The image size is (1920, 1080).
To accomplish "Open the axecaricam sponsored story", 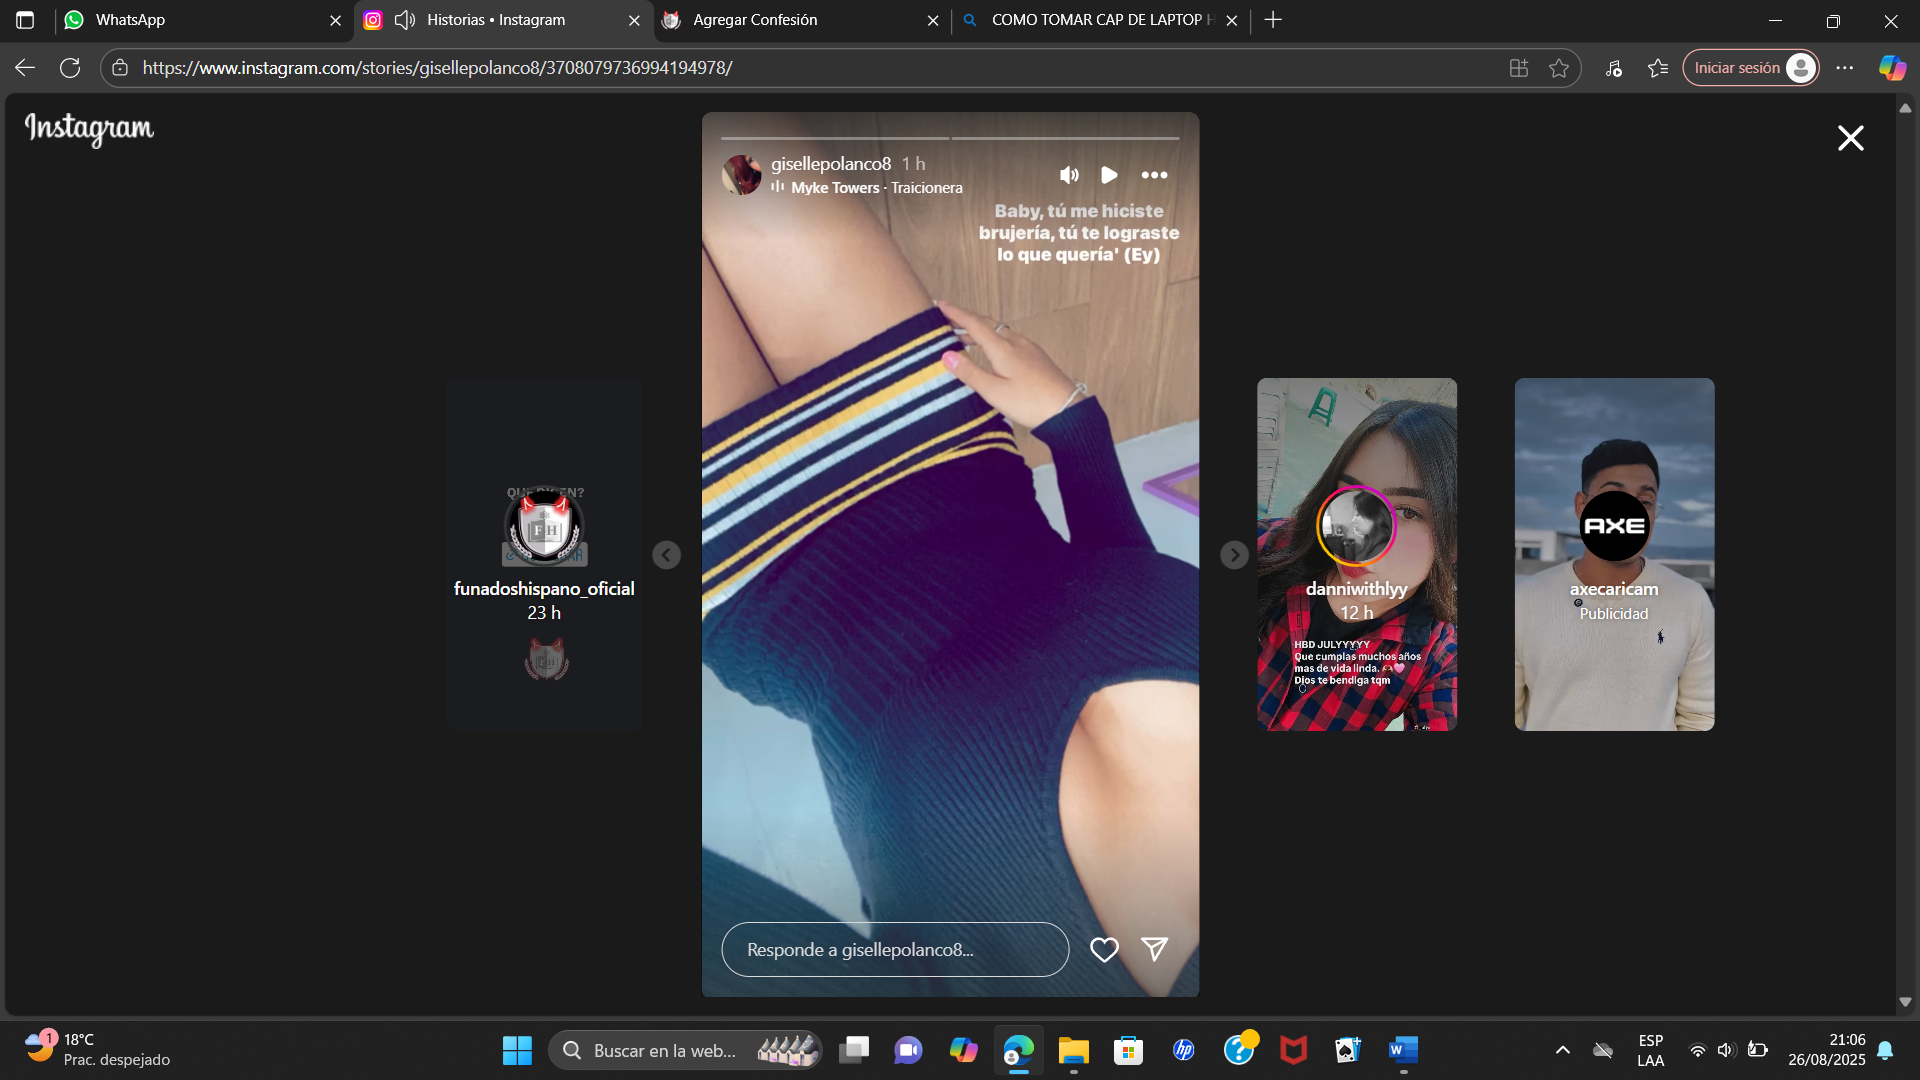I will coord(1614,554).
